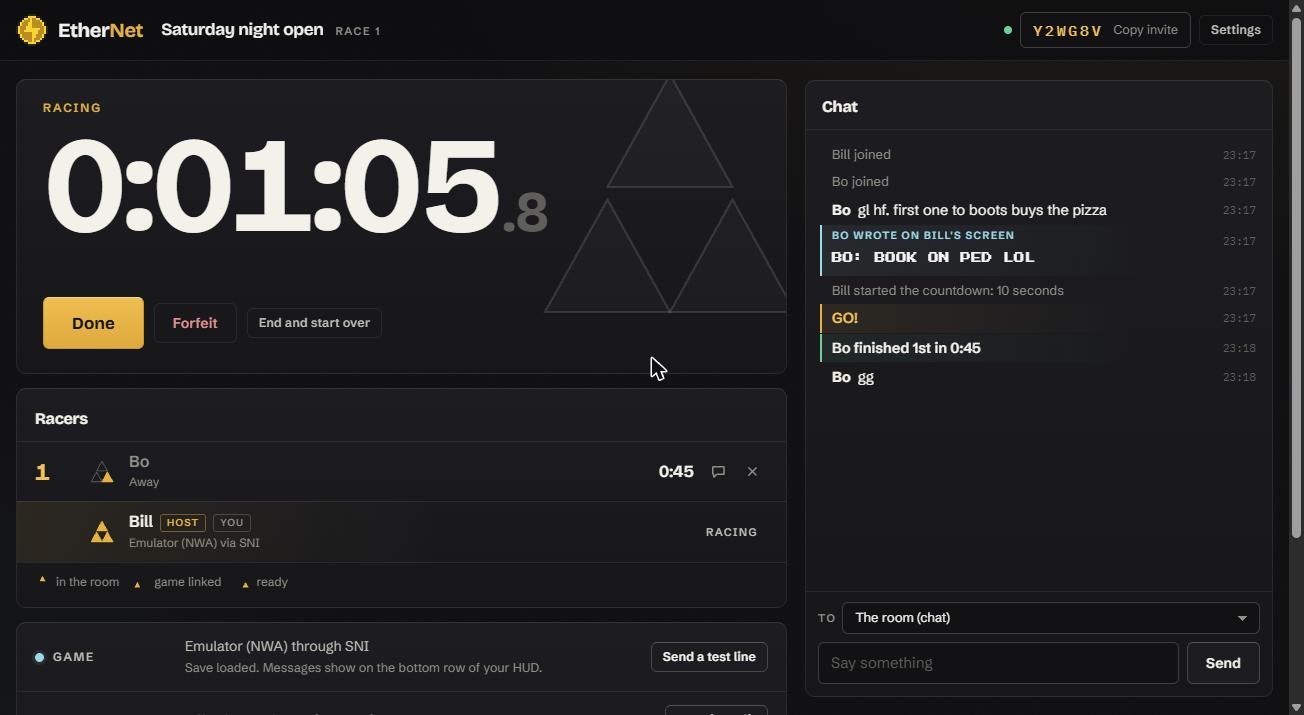The width and height of the screenshot is (1304, 715).
Task: Click the EtherNet lightning logo icon
Action: (x=32, y=30)
